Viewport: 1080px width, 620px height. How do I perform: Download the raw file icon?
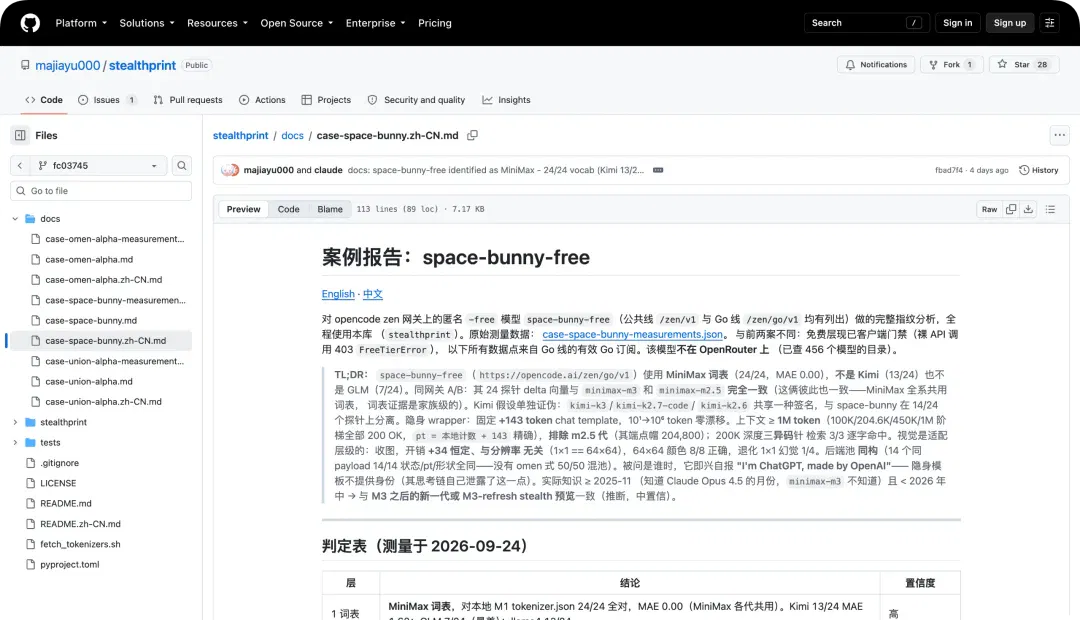1028,209
